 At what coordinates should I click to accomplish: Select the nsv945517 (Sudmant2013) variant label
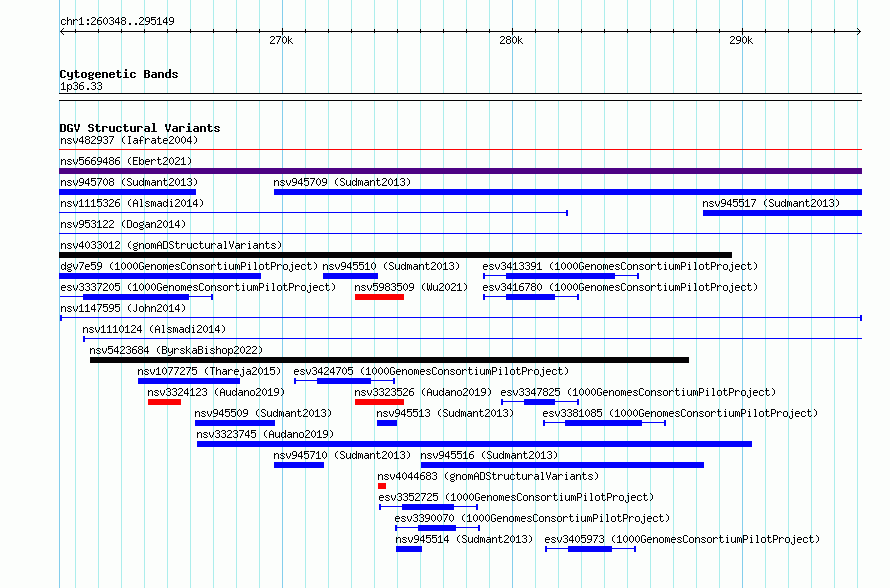771,203
